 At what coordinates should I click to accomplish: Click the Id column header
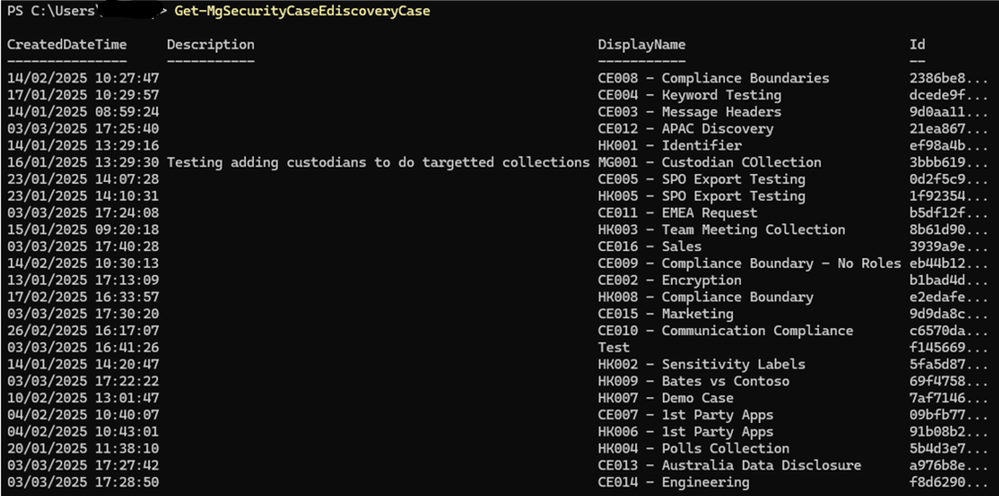(x=917, y=45)
